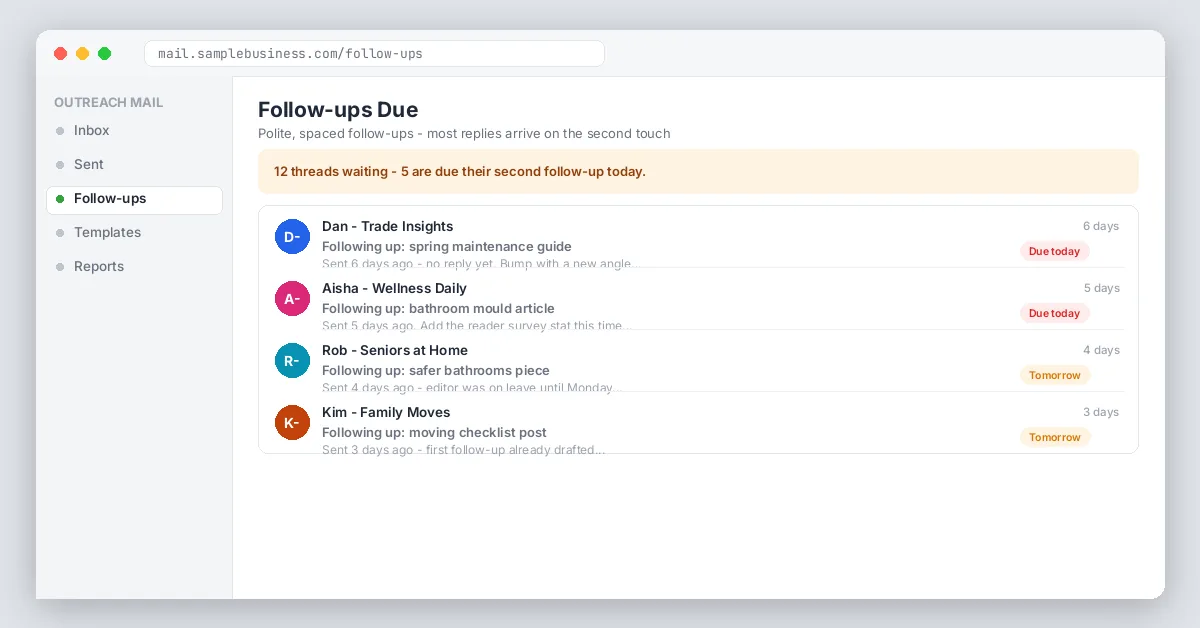Viewport: 1200px width, 628px height.
Task: Close the window with the red button
Action: [60, 54]
